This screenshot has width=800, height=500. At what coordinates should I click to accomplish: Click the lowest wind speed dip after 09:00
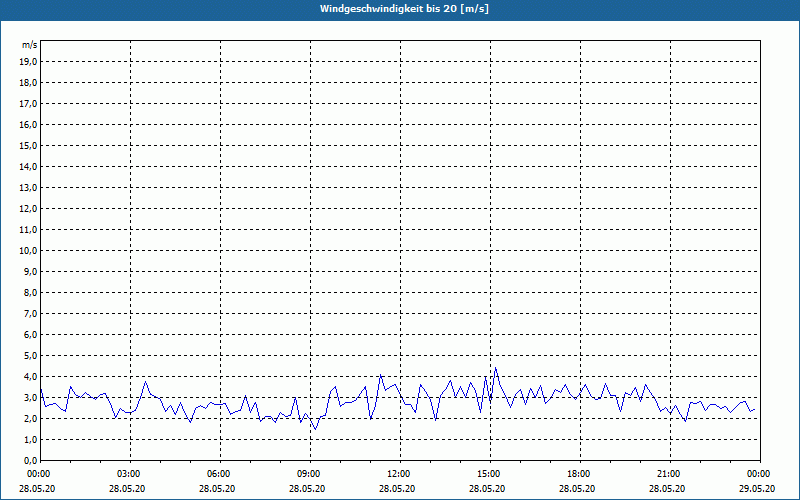click(x=315, y=429)
